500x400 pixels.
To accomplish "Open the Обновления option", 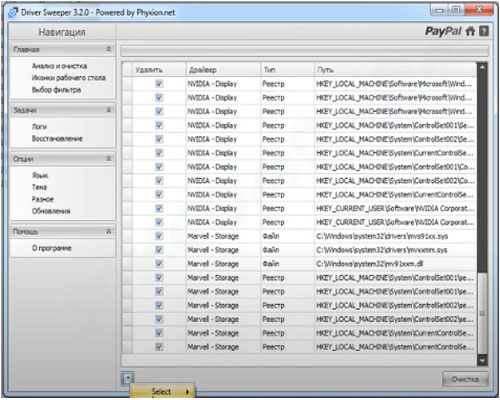I will (x=51, y=211).
